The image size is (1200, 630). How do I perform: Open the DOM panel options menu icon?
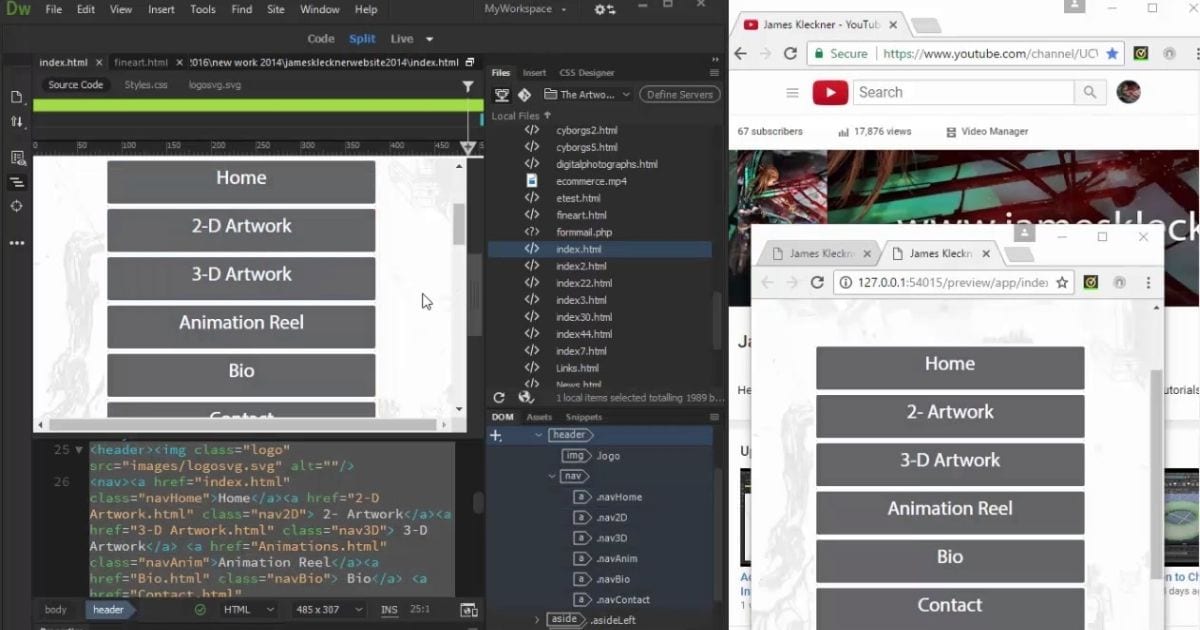coord(714,417)
